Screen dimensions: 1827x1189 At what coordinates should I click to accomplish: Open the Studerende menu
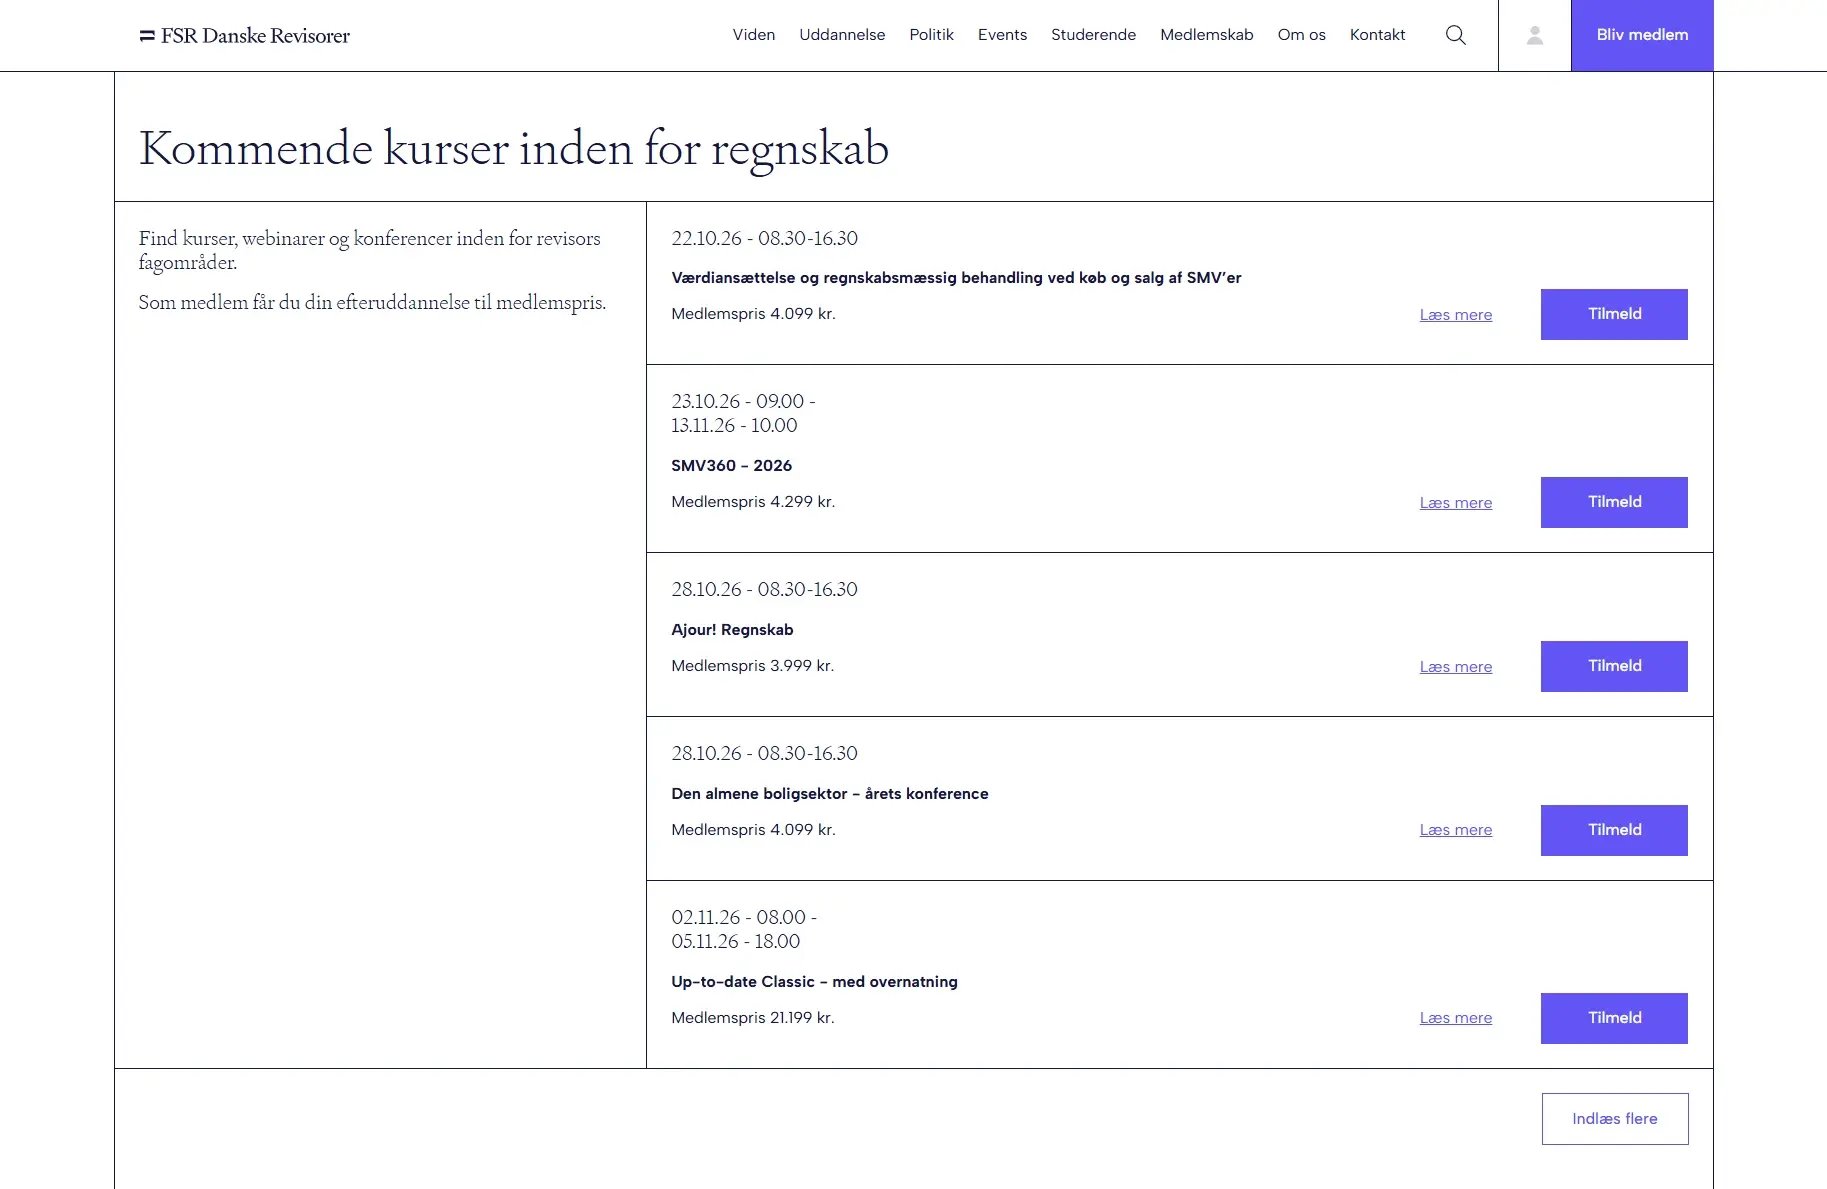[x=1093, y=35]
